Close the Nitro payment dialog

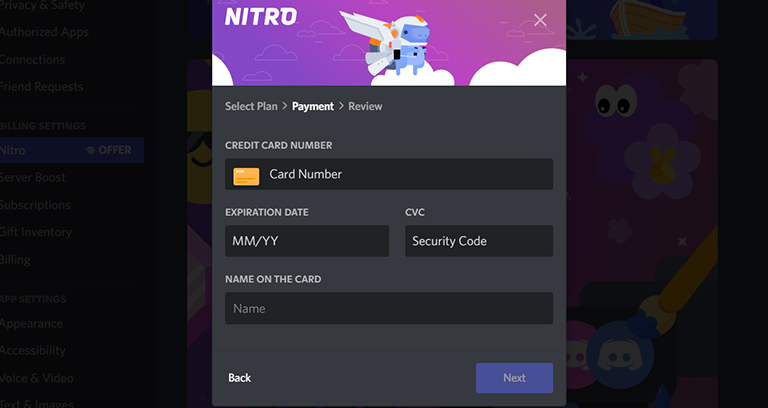coord(540,20)
